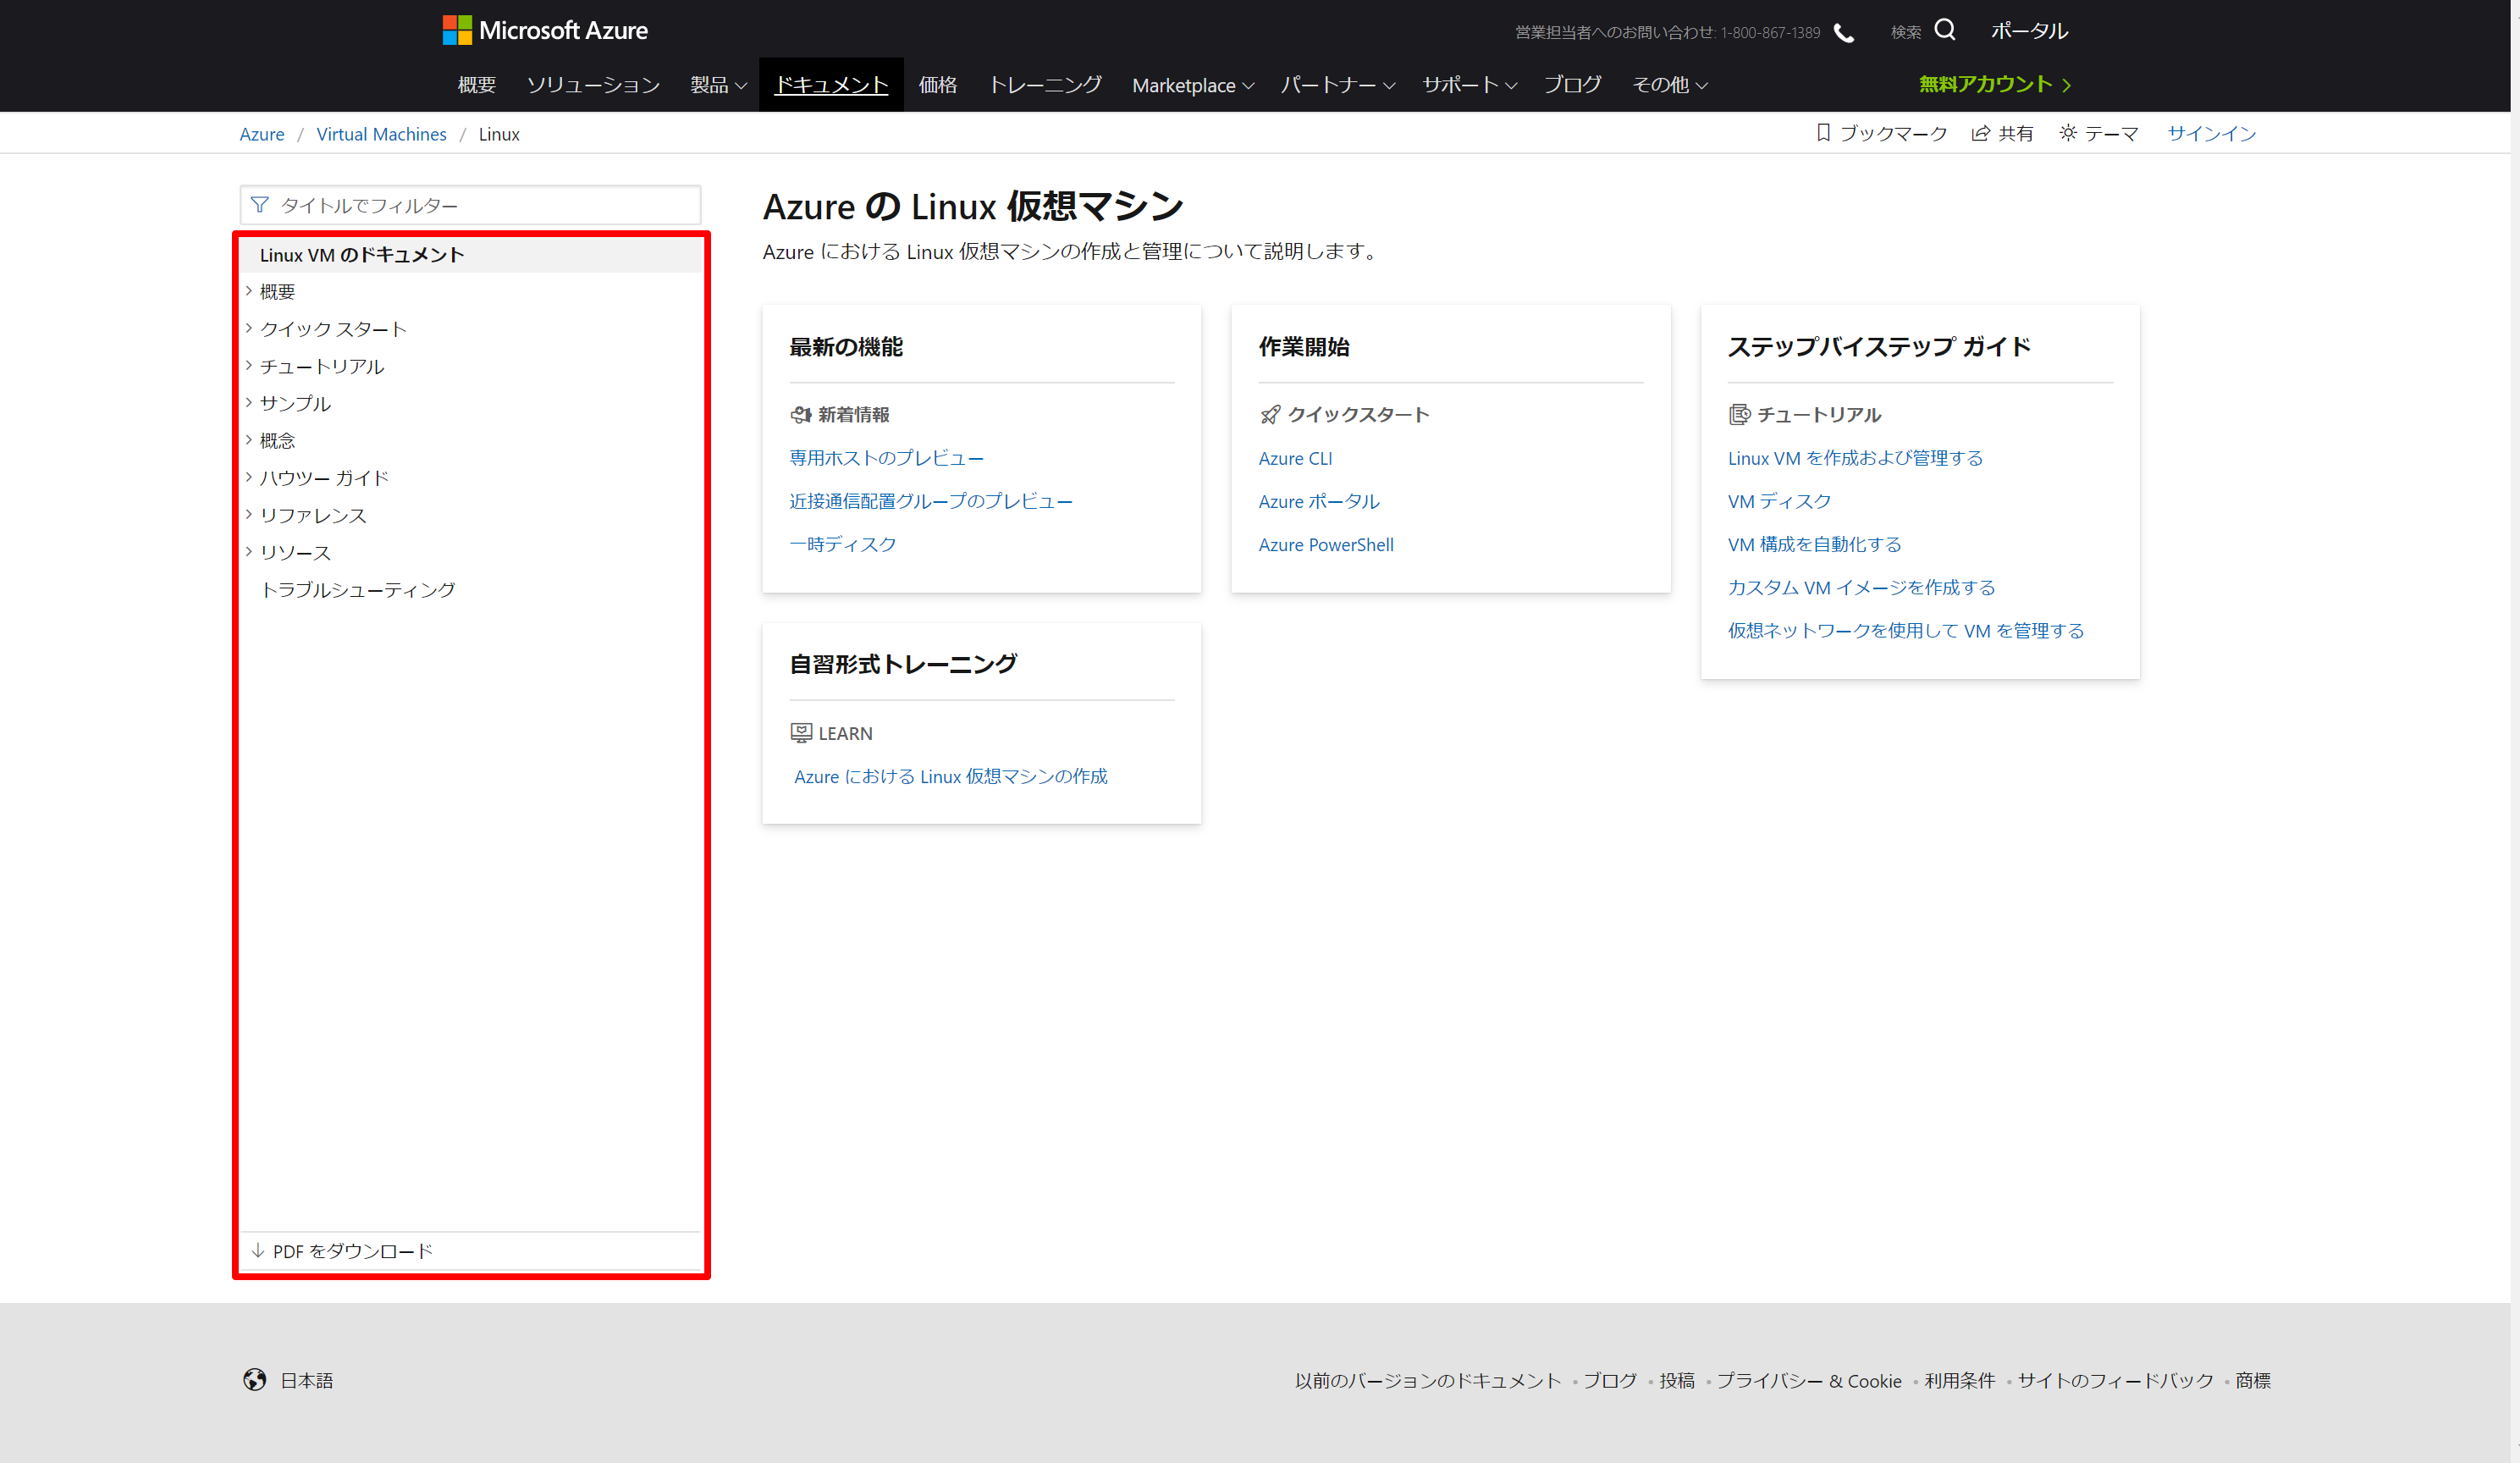The width and height of the screenshot is (2520, 1463).
Task: Open the 製品 dropdown menu
Action: point(718,85)
